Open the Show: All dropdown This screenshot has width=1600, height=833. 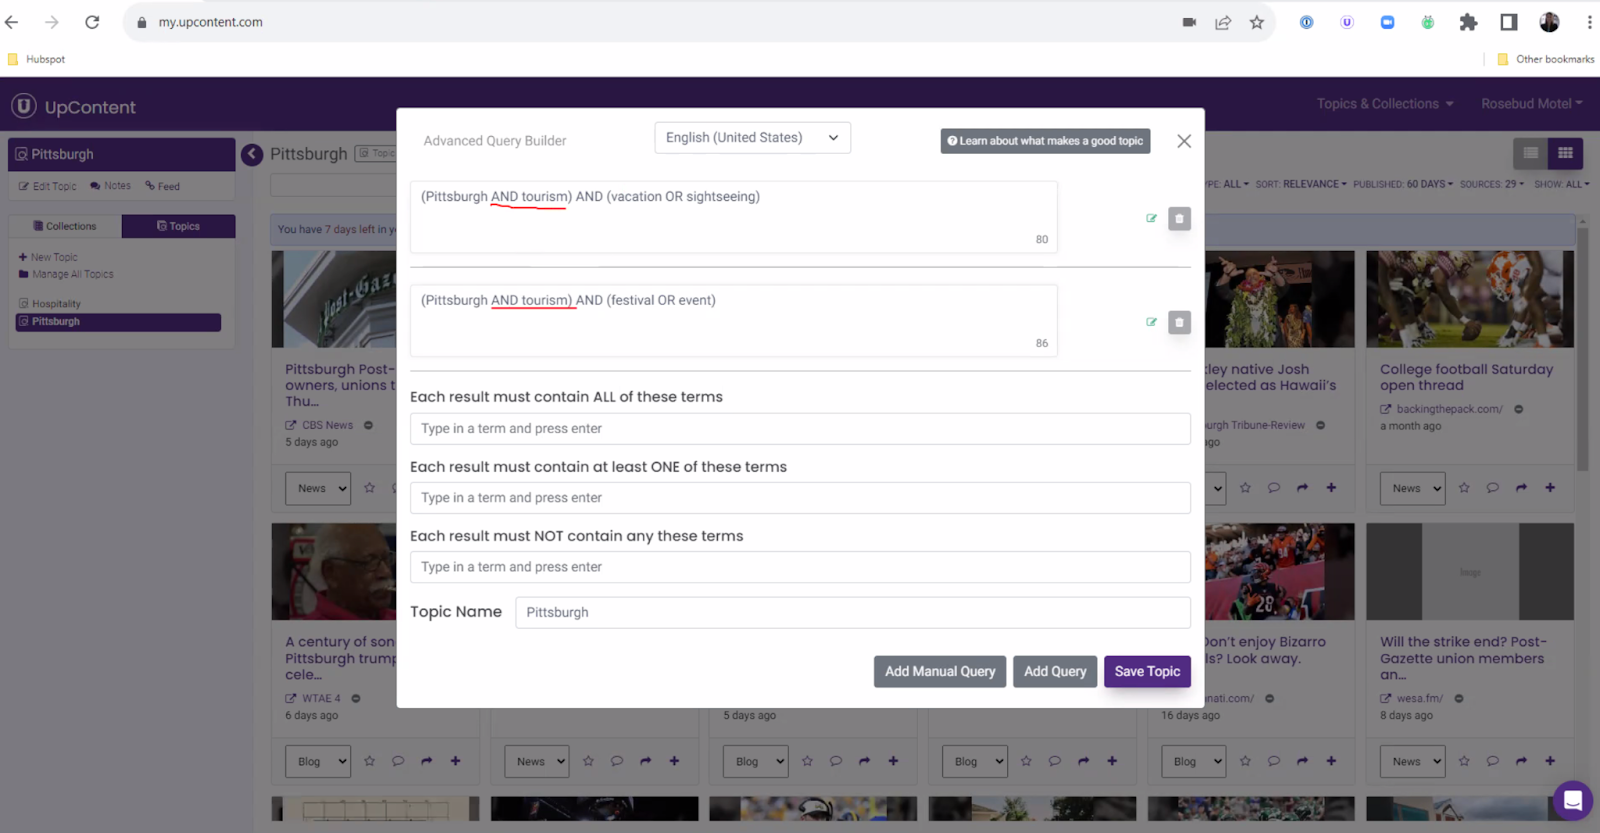click(x=1562, y=184)
